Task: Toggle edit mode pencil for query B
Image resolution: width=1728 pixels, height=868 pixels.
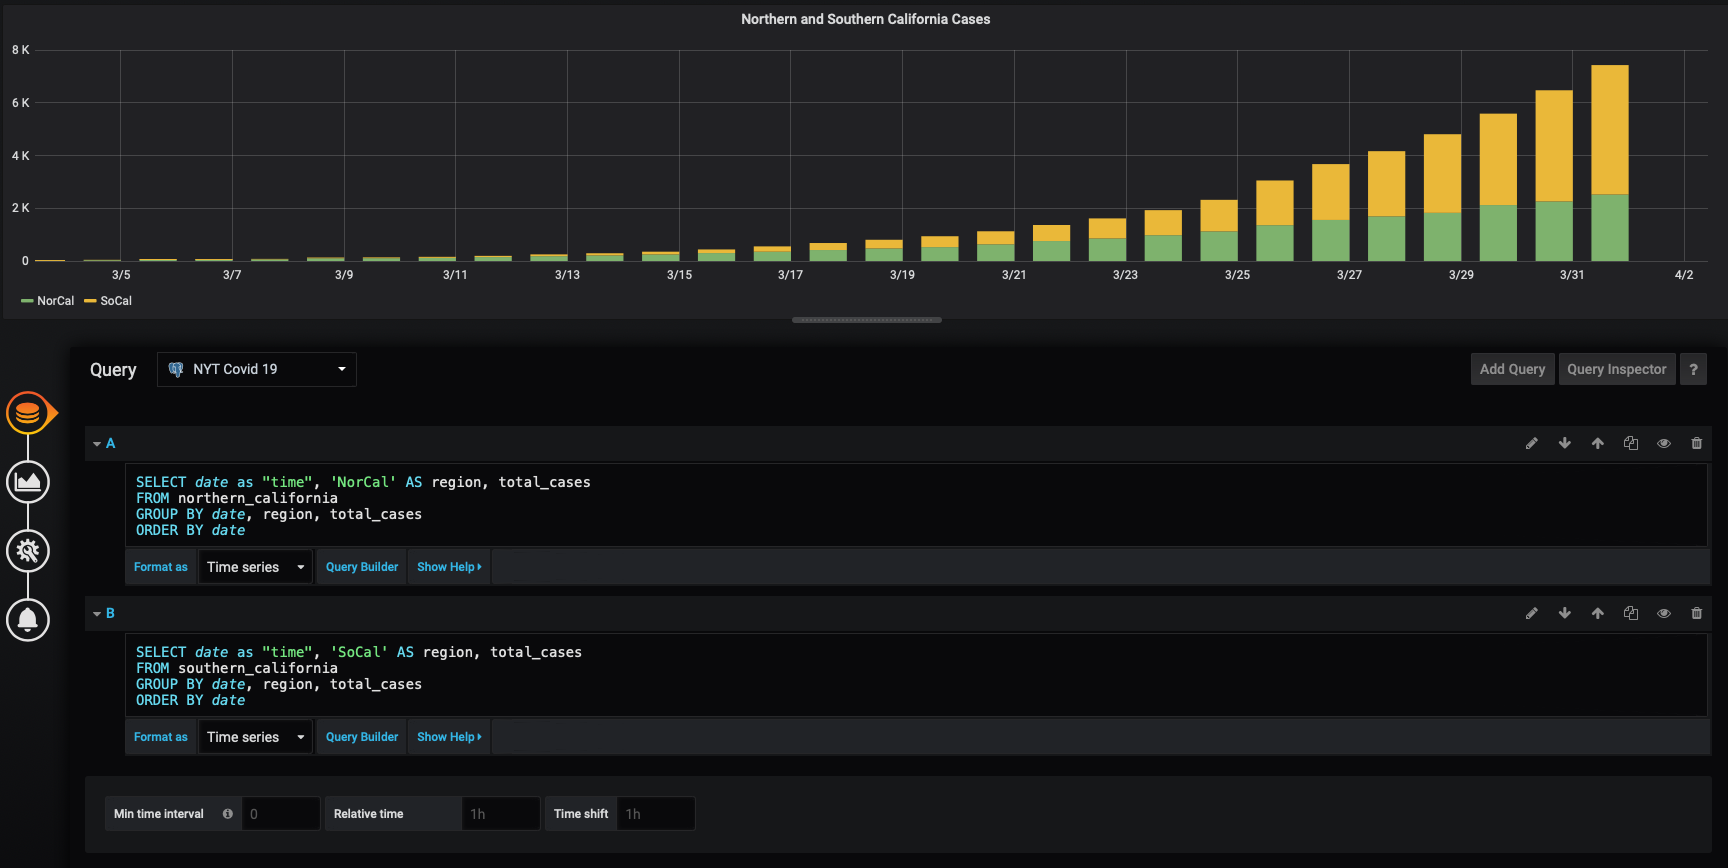Action: pyautogui.click(x=1531, y=613)
